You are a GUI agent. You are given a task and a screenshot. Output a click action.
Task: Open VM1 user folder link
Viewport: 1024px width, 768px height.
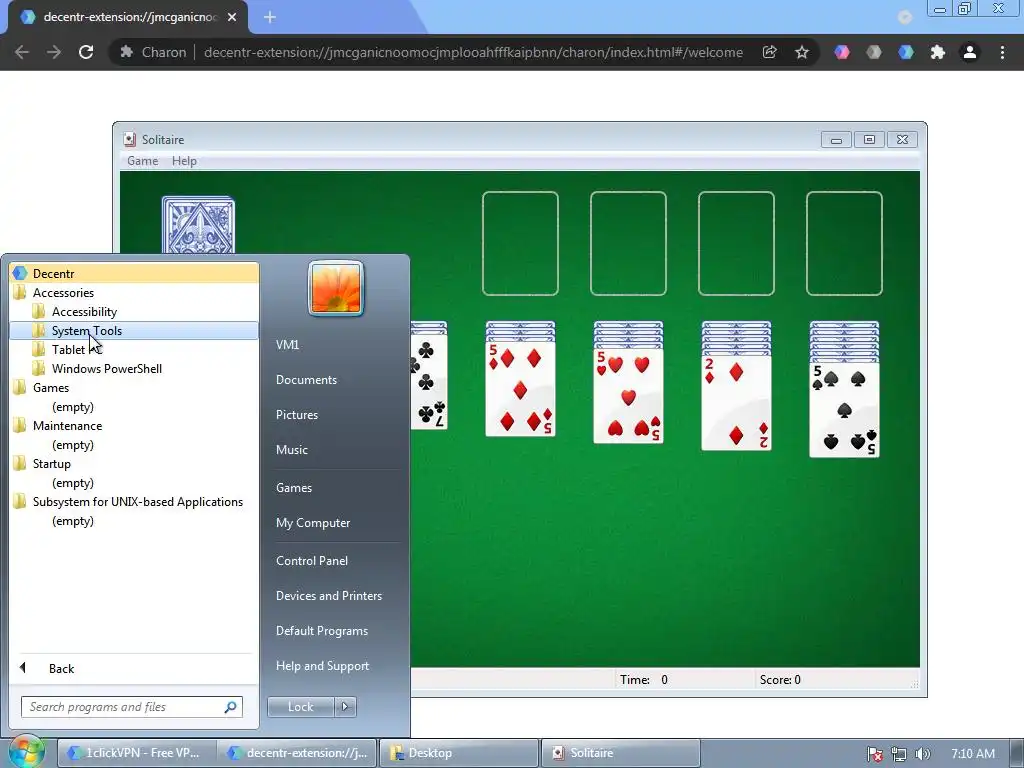click(287, 345)
